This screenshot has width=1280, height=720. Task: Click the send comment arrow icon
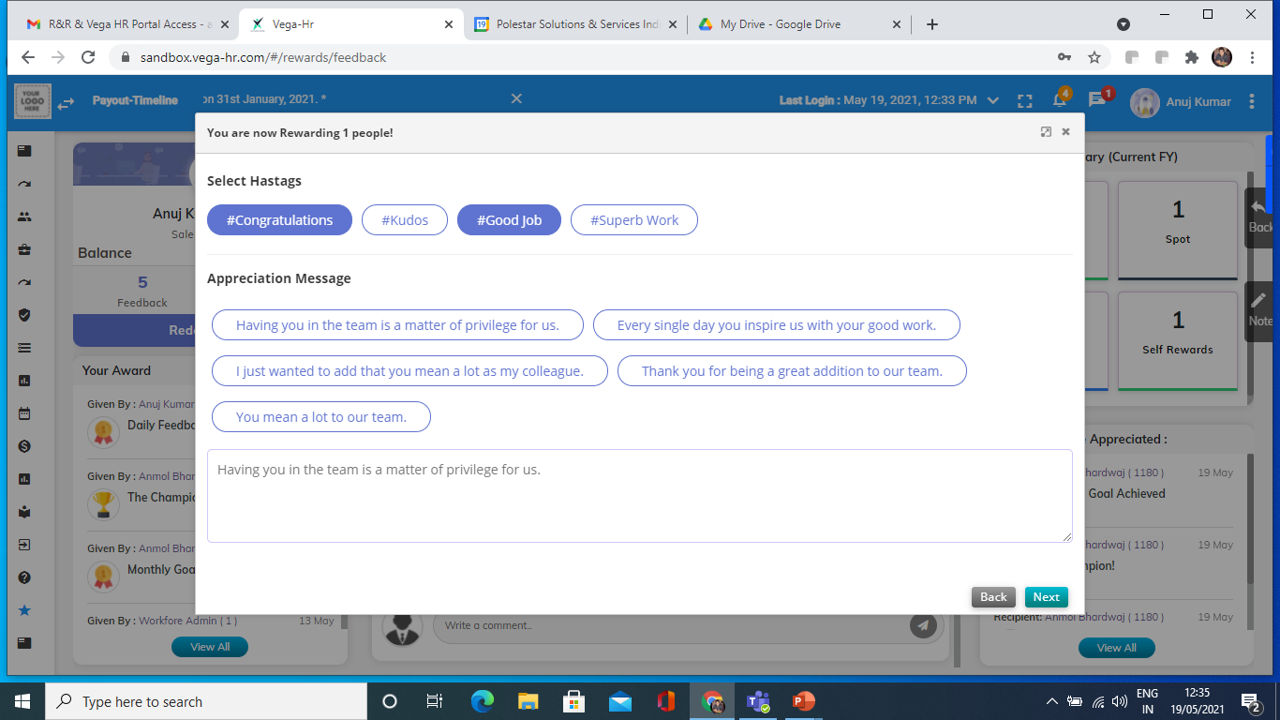(923, 626)
